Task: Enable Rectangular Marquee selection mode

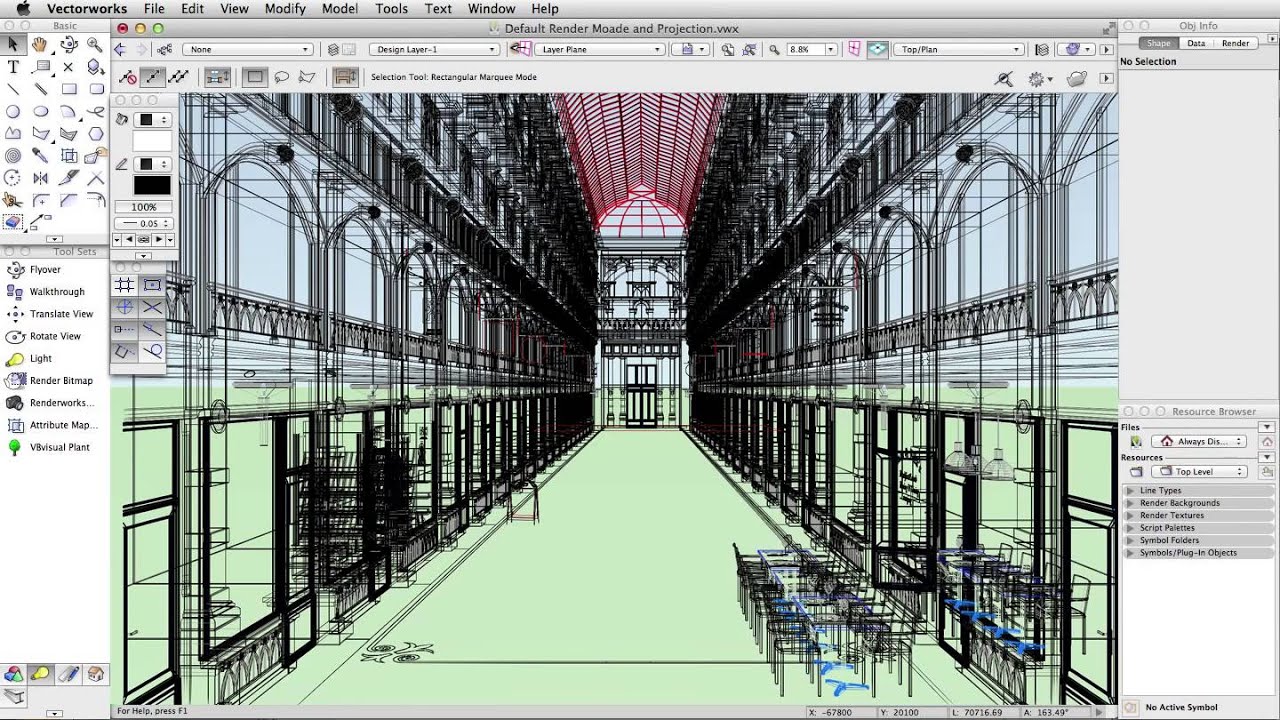Action: tap(254, 77)
